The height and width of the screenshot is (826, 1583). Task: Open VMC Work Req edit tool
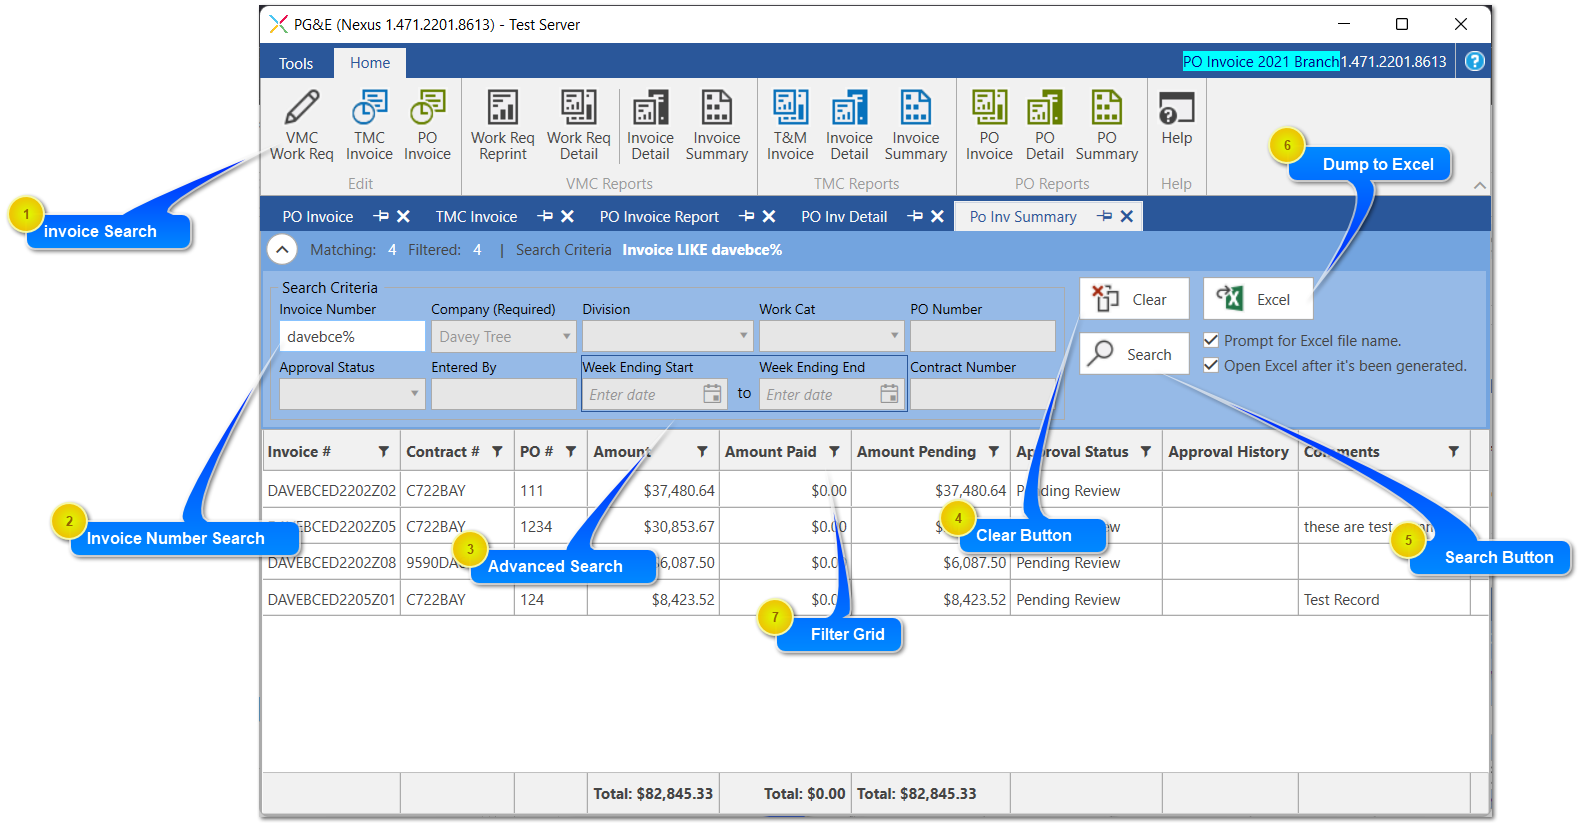tap(301, 125)
